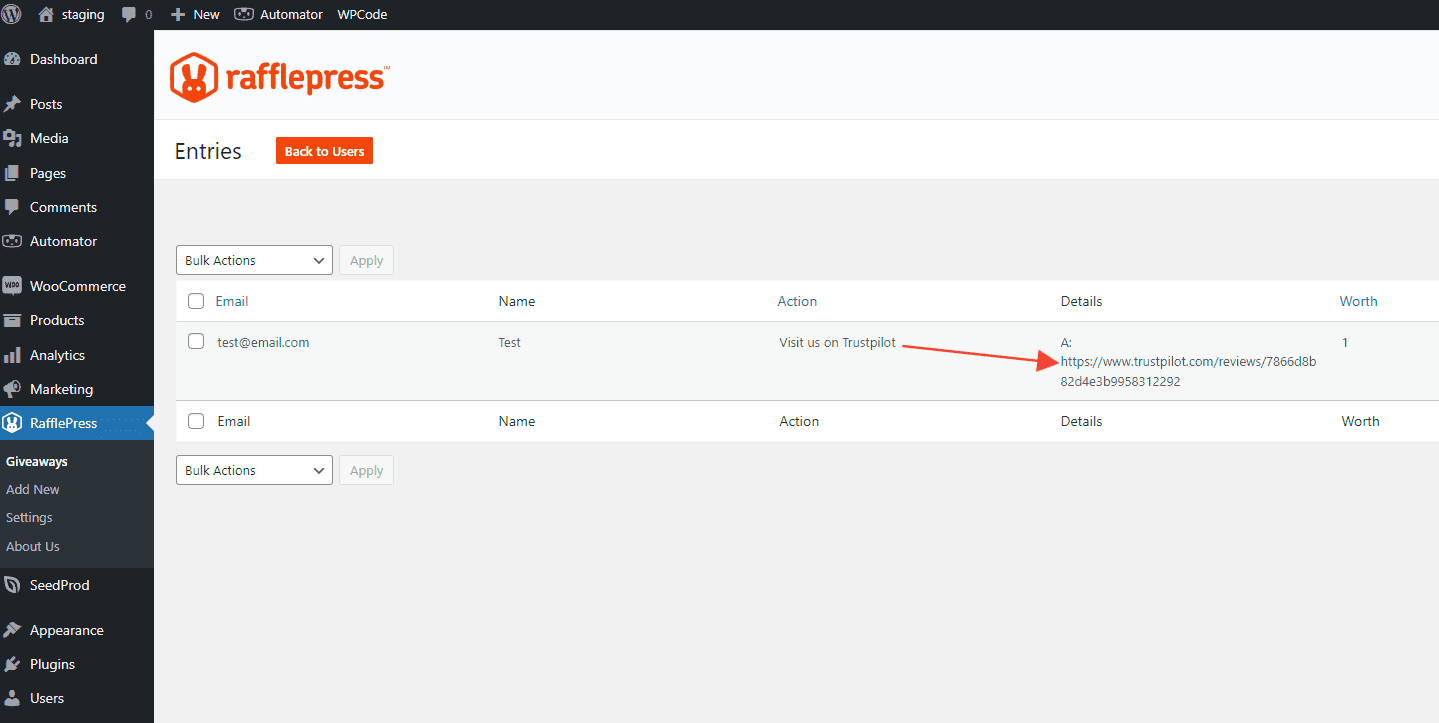Click the SeedProd leaf icon
Image resolution: width=1439 pixels, height=723 pixels.
point(13,585)
